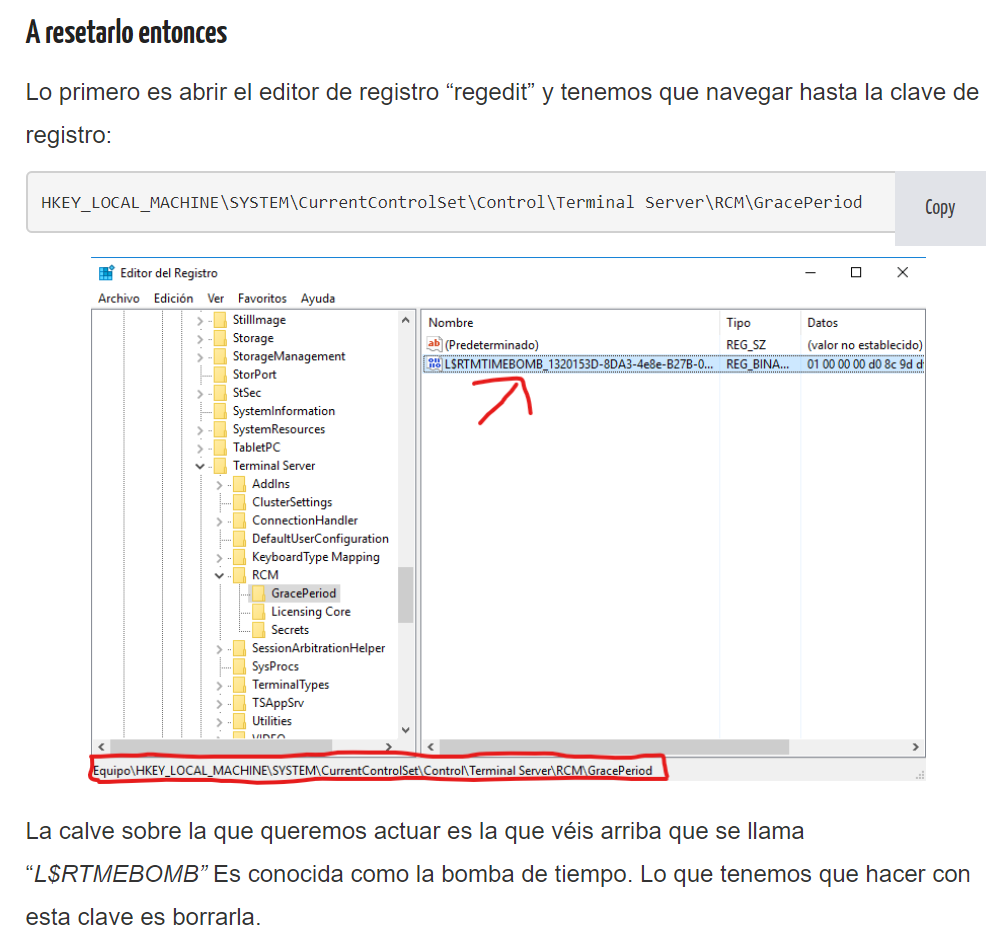The image size is (998, 944).
Task: Click the Editor del Registro app icon
Action: [106, 272]
